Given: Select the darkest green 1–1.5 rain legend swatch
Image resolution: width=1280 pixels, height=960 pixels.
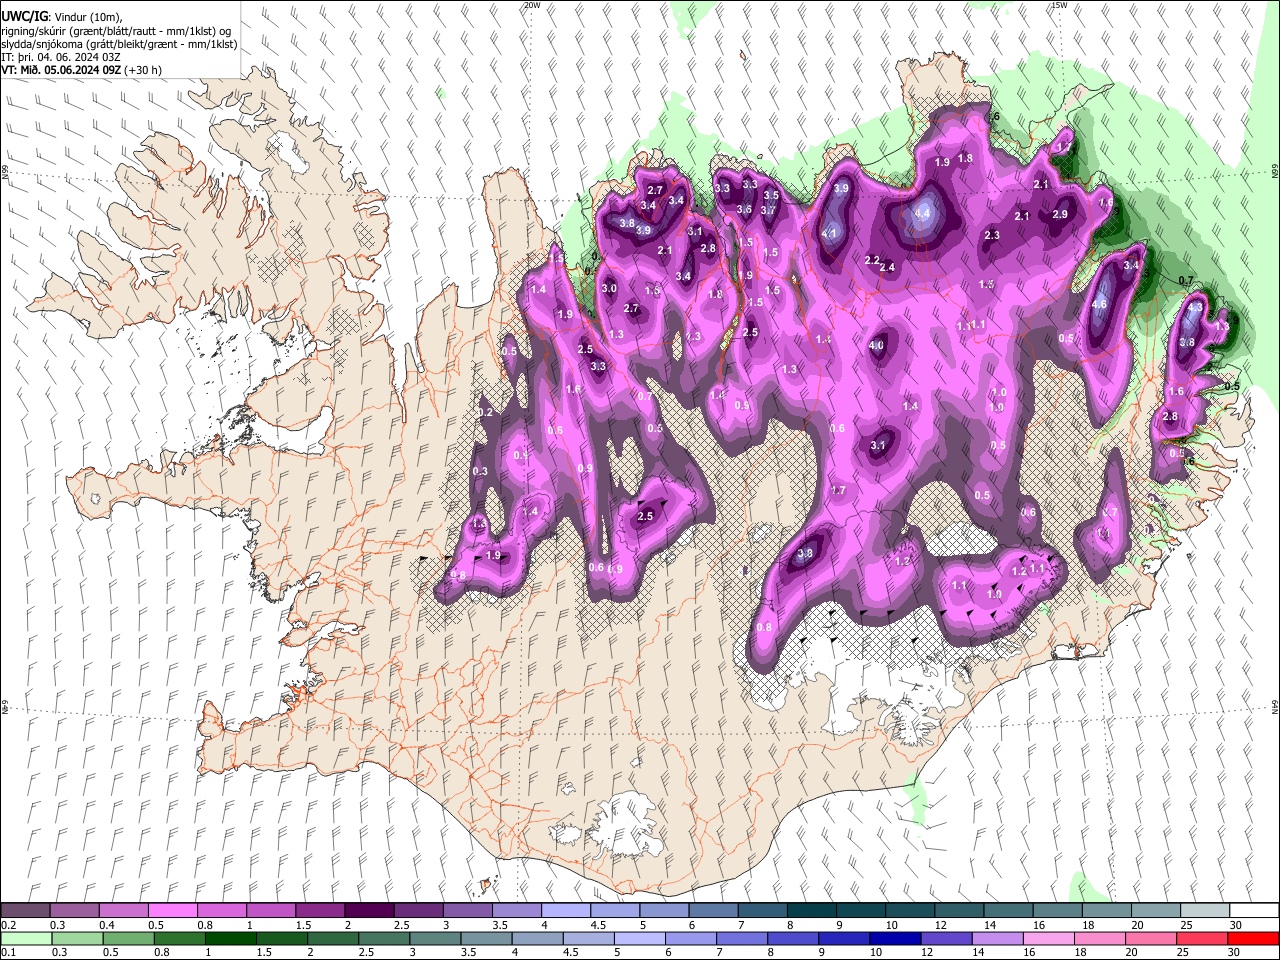Looking at the screenshot, I should point(228,938).
